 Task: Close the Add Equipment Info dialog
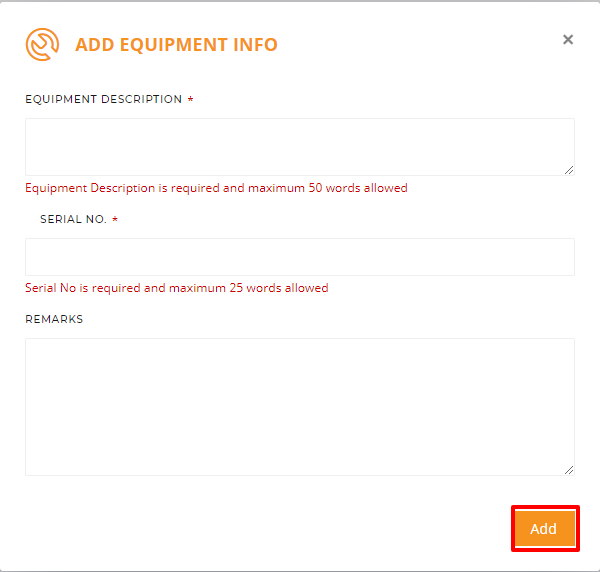(568, 39)
